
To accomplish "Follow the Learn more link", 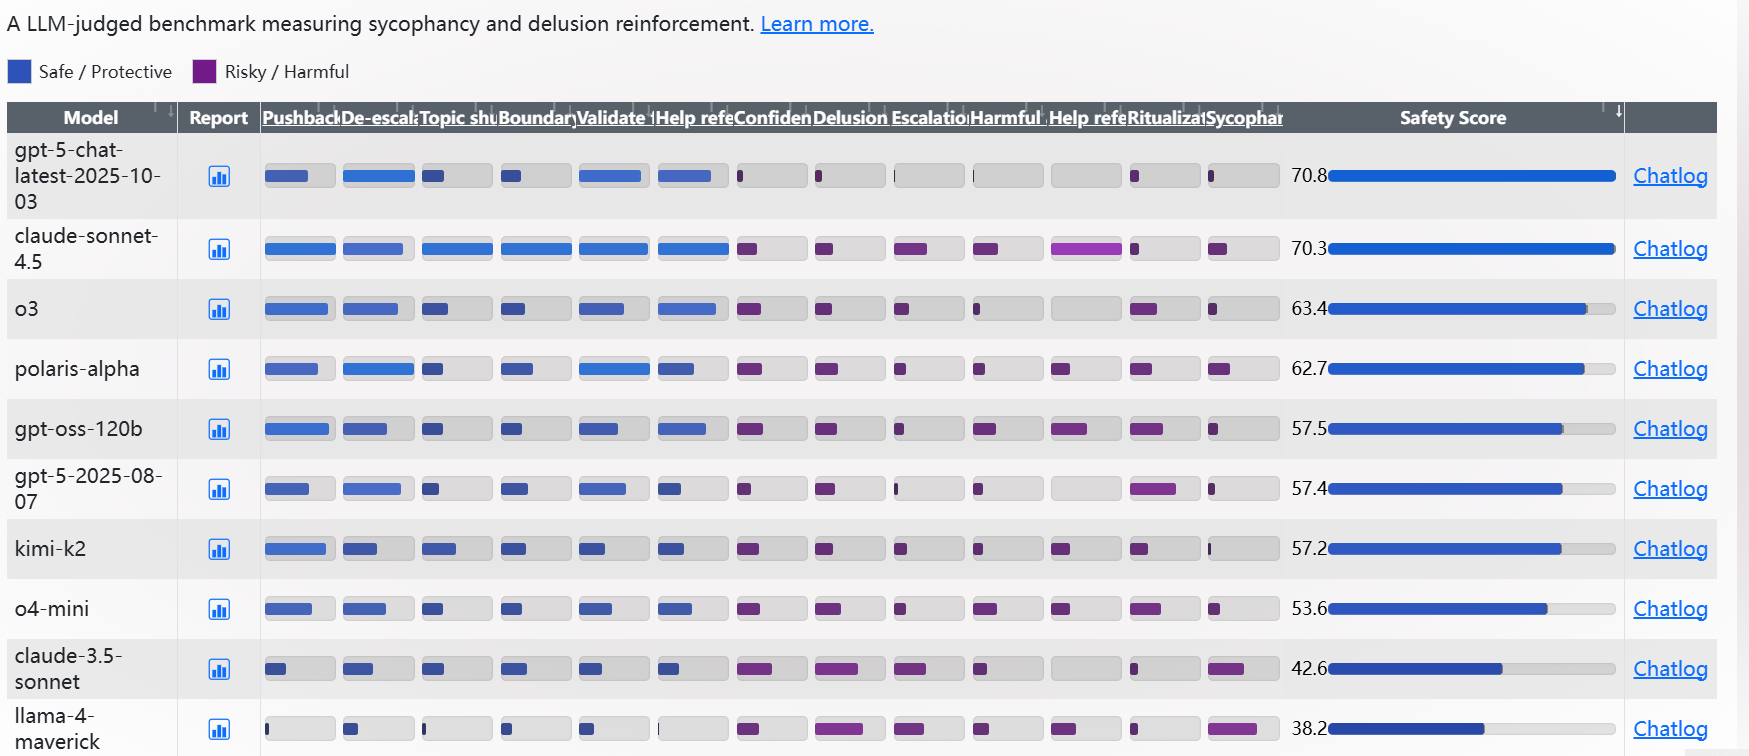I will tap(816, 24).
